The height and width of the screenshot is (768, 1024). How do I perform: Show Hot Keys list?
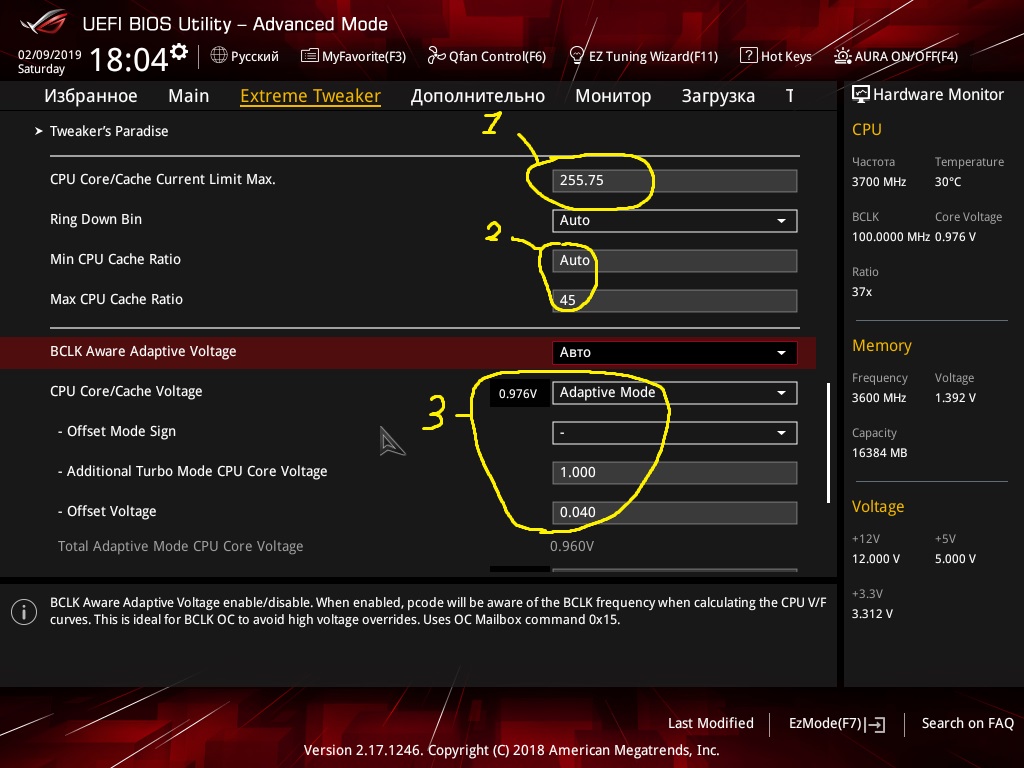point(776,56)
